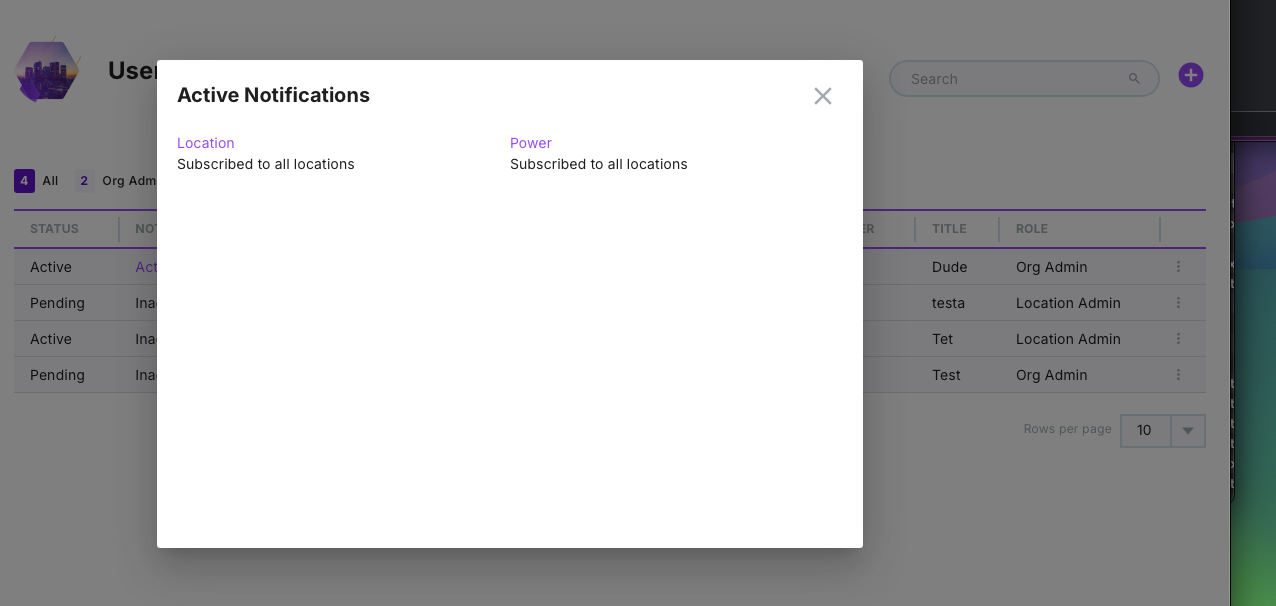Open the Rows per page dropdown arrow
This screenshot has height=606, width=1276.
(x=1188, y=431)
